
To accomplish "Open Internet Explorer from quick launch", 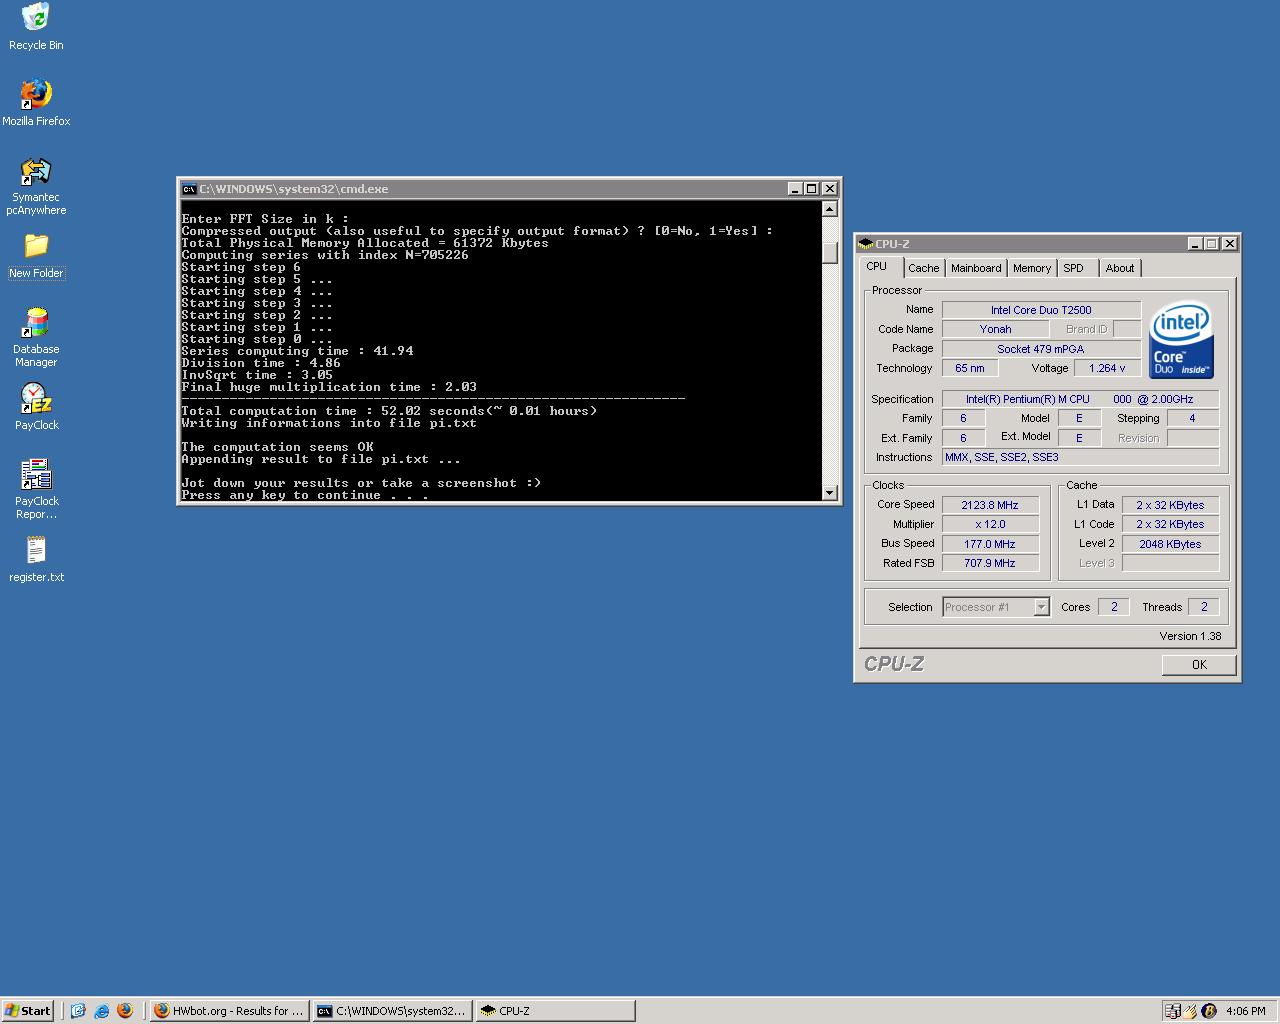I will click(101, 1011).
